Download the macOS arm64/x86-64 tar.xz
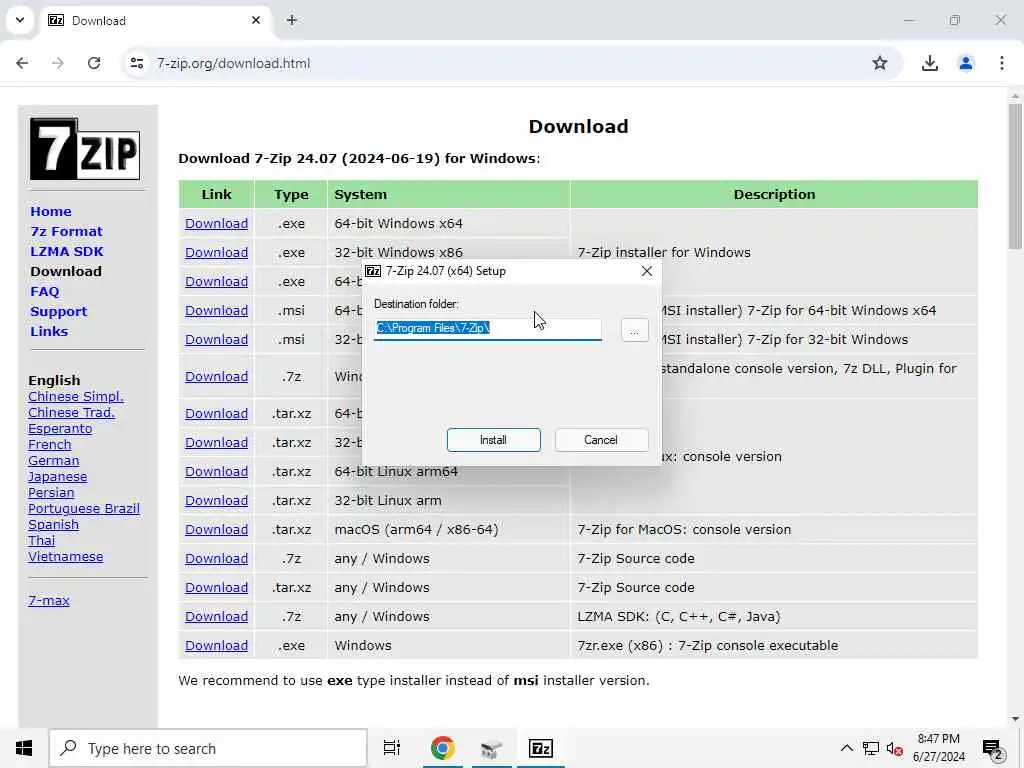The width and height of the screenshot is (1024, 768). click(x=216, y=530)
